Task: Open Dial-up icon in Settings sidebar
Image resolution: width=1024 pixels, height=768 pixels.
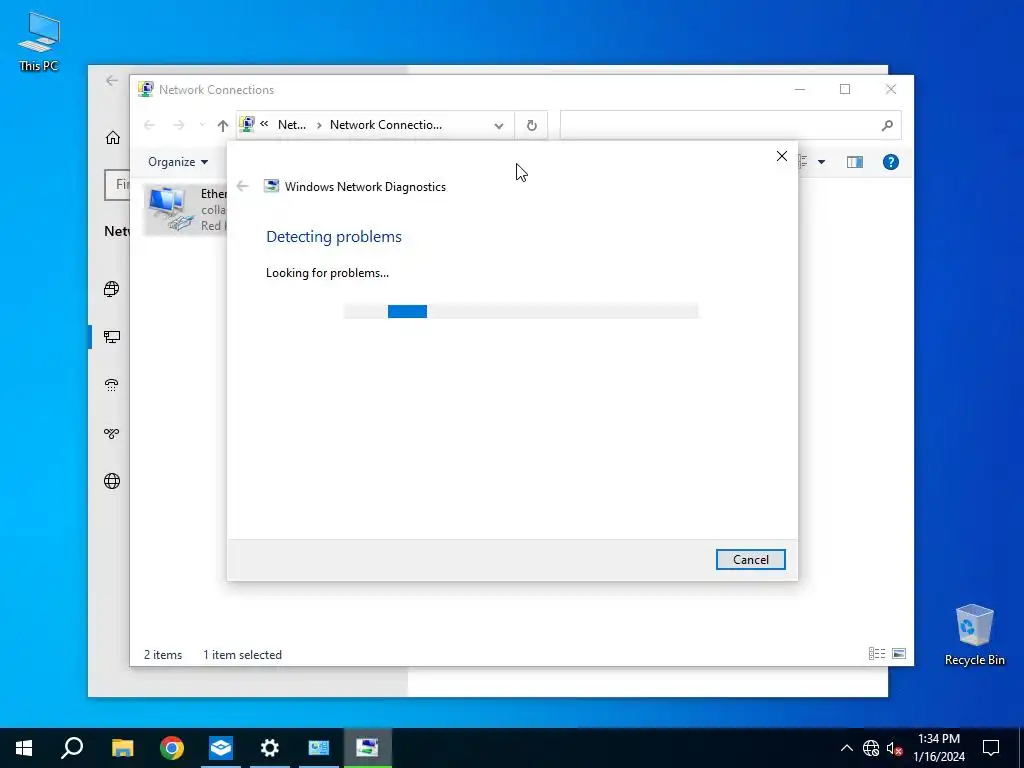Action: (x=112, y=385)
